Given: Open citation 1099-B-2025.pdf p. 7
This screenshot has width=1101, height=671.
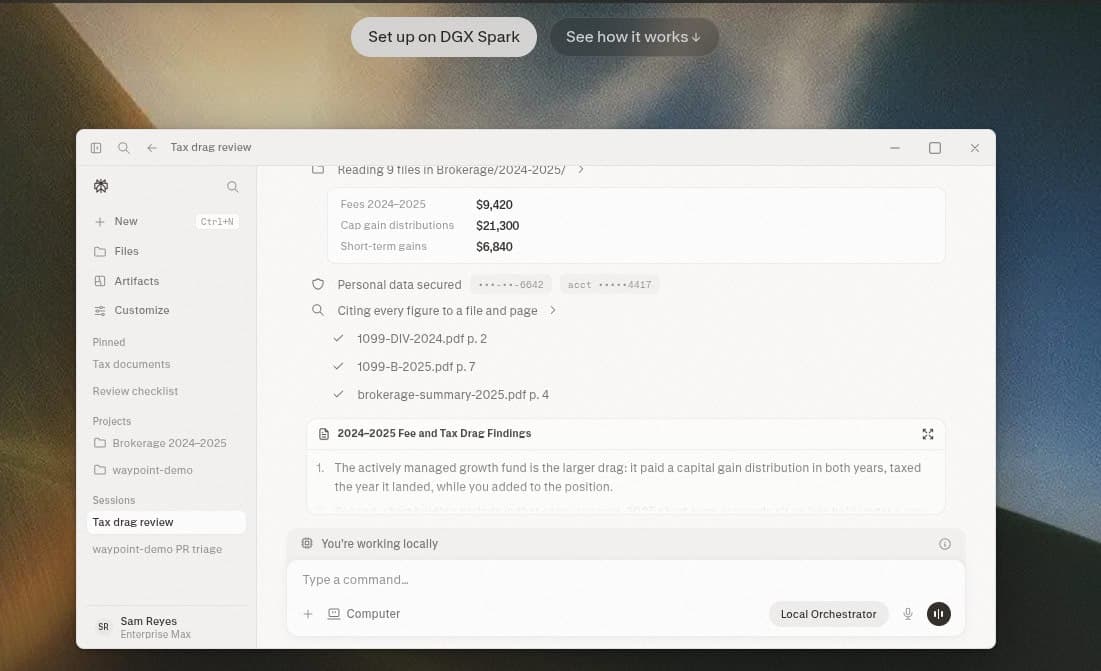Looking at the screenshot, I should click(416, 366).
